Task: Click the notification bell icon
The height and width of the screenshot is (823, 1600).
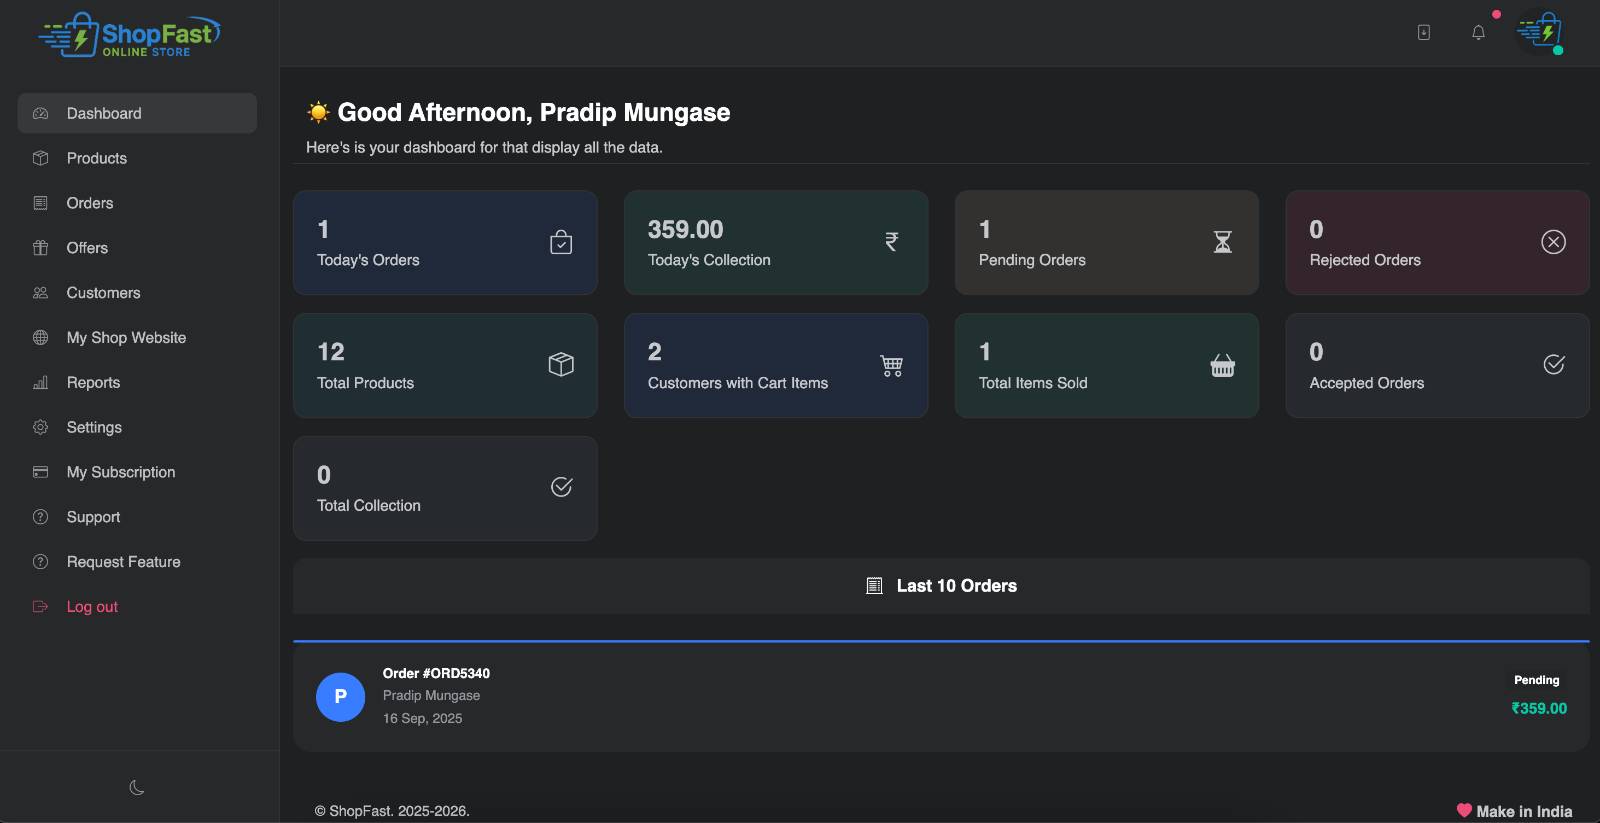Action: [x=1478, y=33]
